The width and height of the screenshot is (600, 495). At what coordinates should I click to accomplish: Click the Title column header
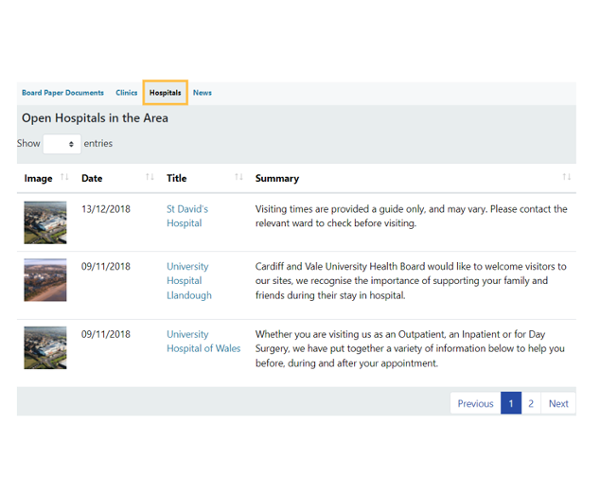coord(176,179)
